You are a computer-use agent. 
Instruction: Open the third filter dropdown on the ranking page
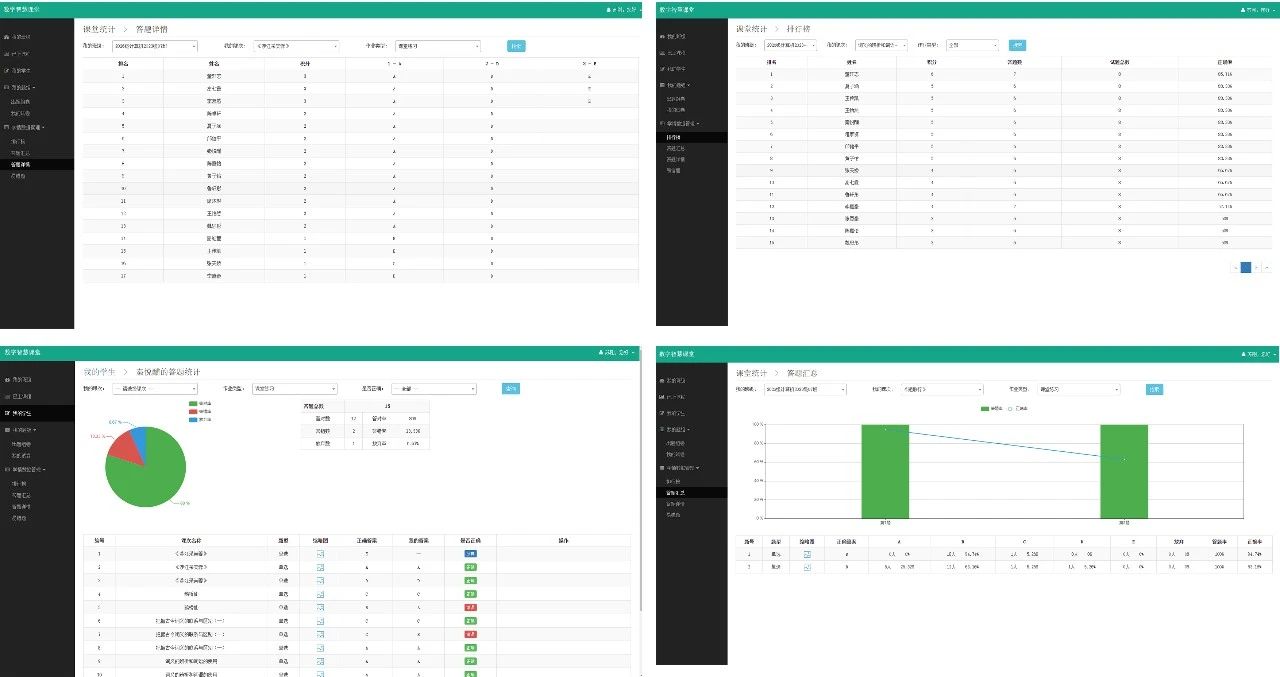[x=973, y=45]
